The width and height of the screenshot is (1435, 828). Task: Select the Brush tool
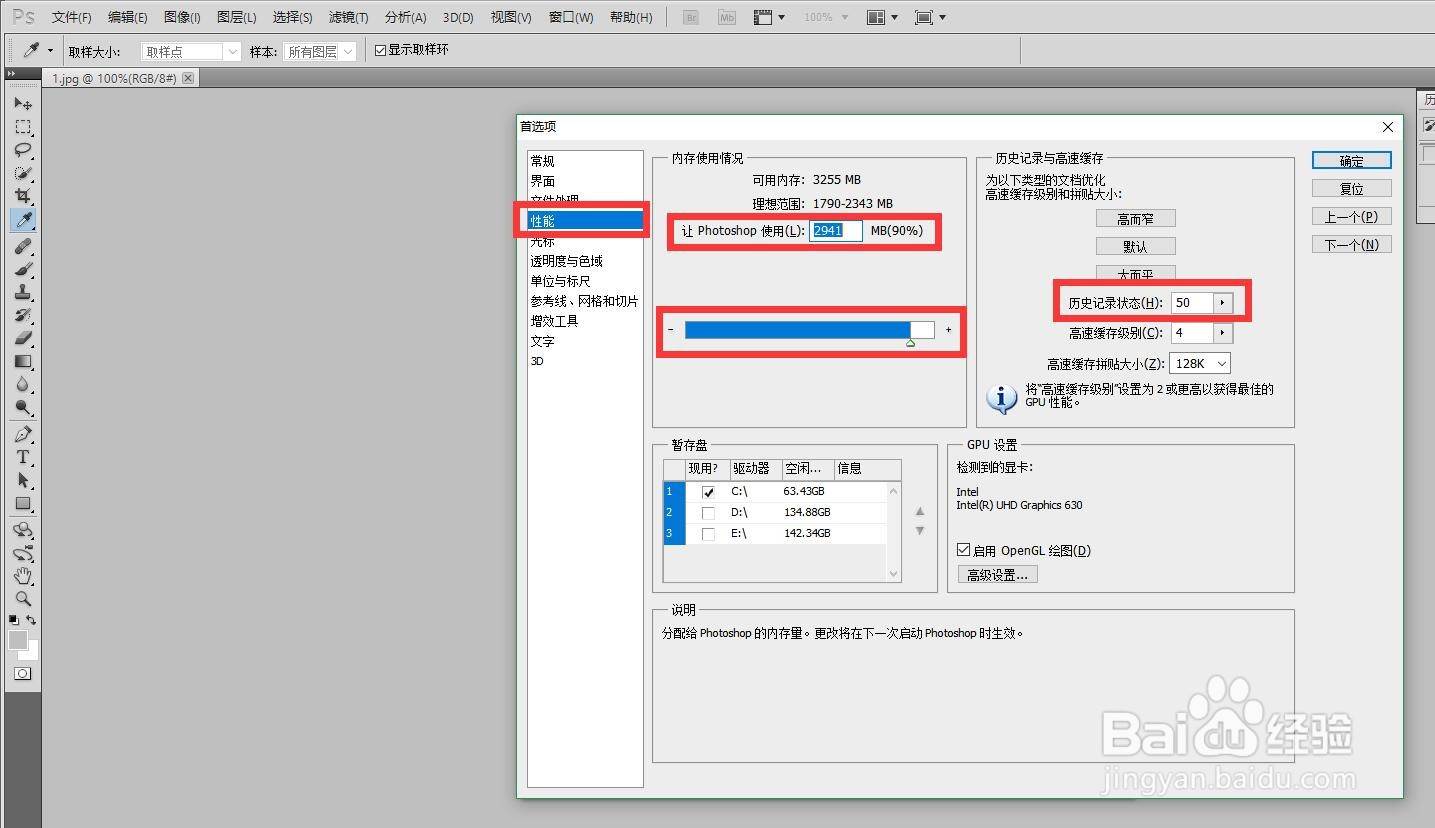pos(22,269)
